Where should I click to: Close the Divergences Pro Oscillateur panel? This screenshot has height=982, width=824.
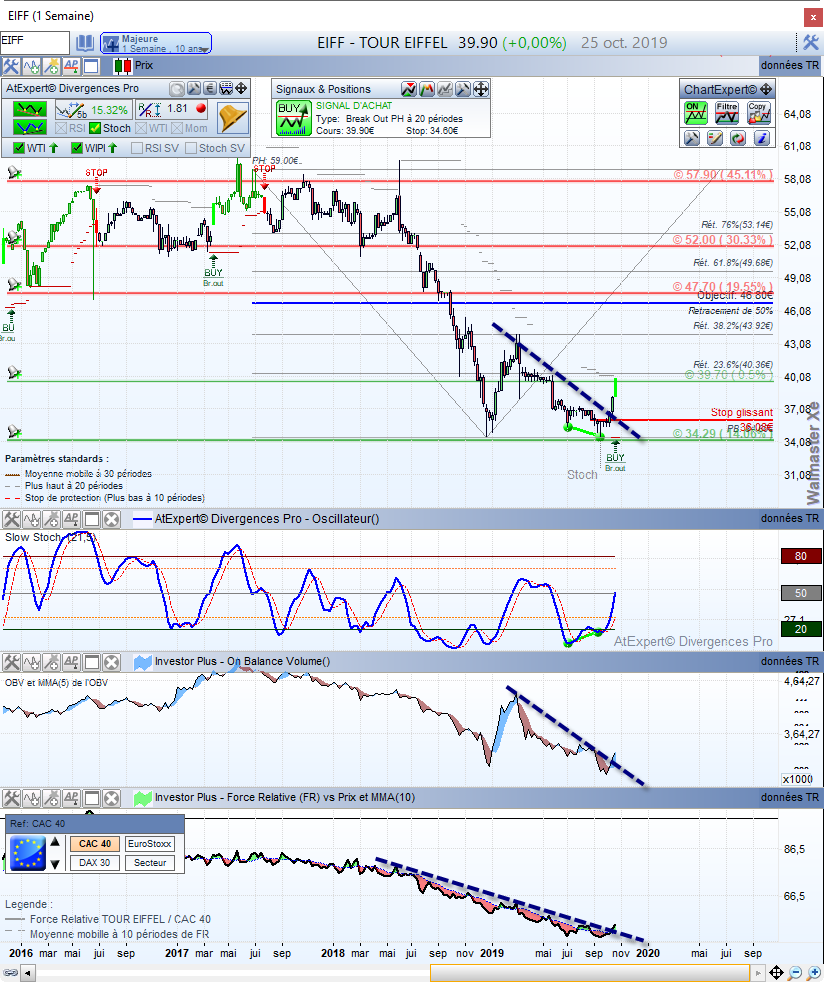tap(111, 519)
